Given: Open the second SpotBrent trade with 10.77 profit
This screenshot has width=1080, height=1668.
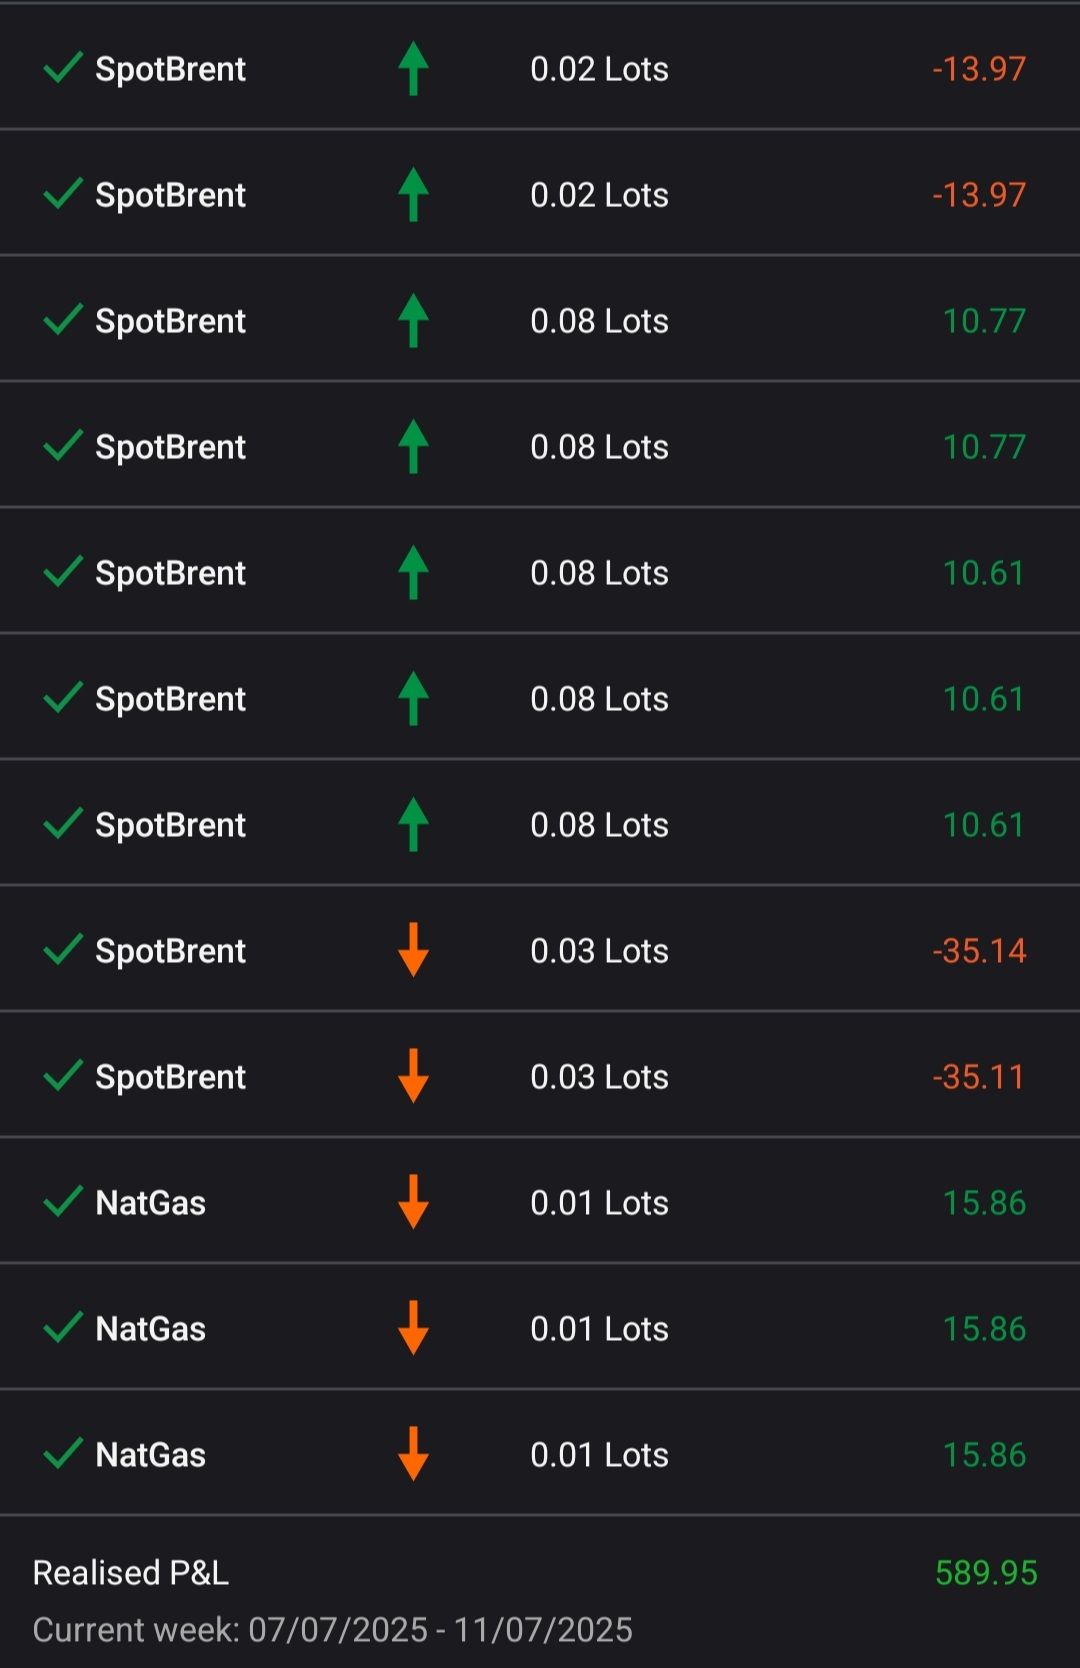Looking at the screenshot, I should (x=540, y=446).
